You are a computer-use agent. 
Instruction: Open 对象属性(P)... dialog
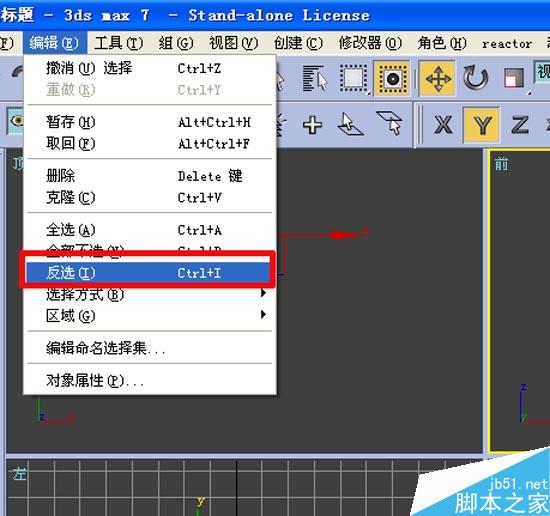(150, 380)
